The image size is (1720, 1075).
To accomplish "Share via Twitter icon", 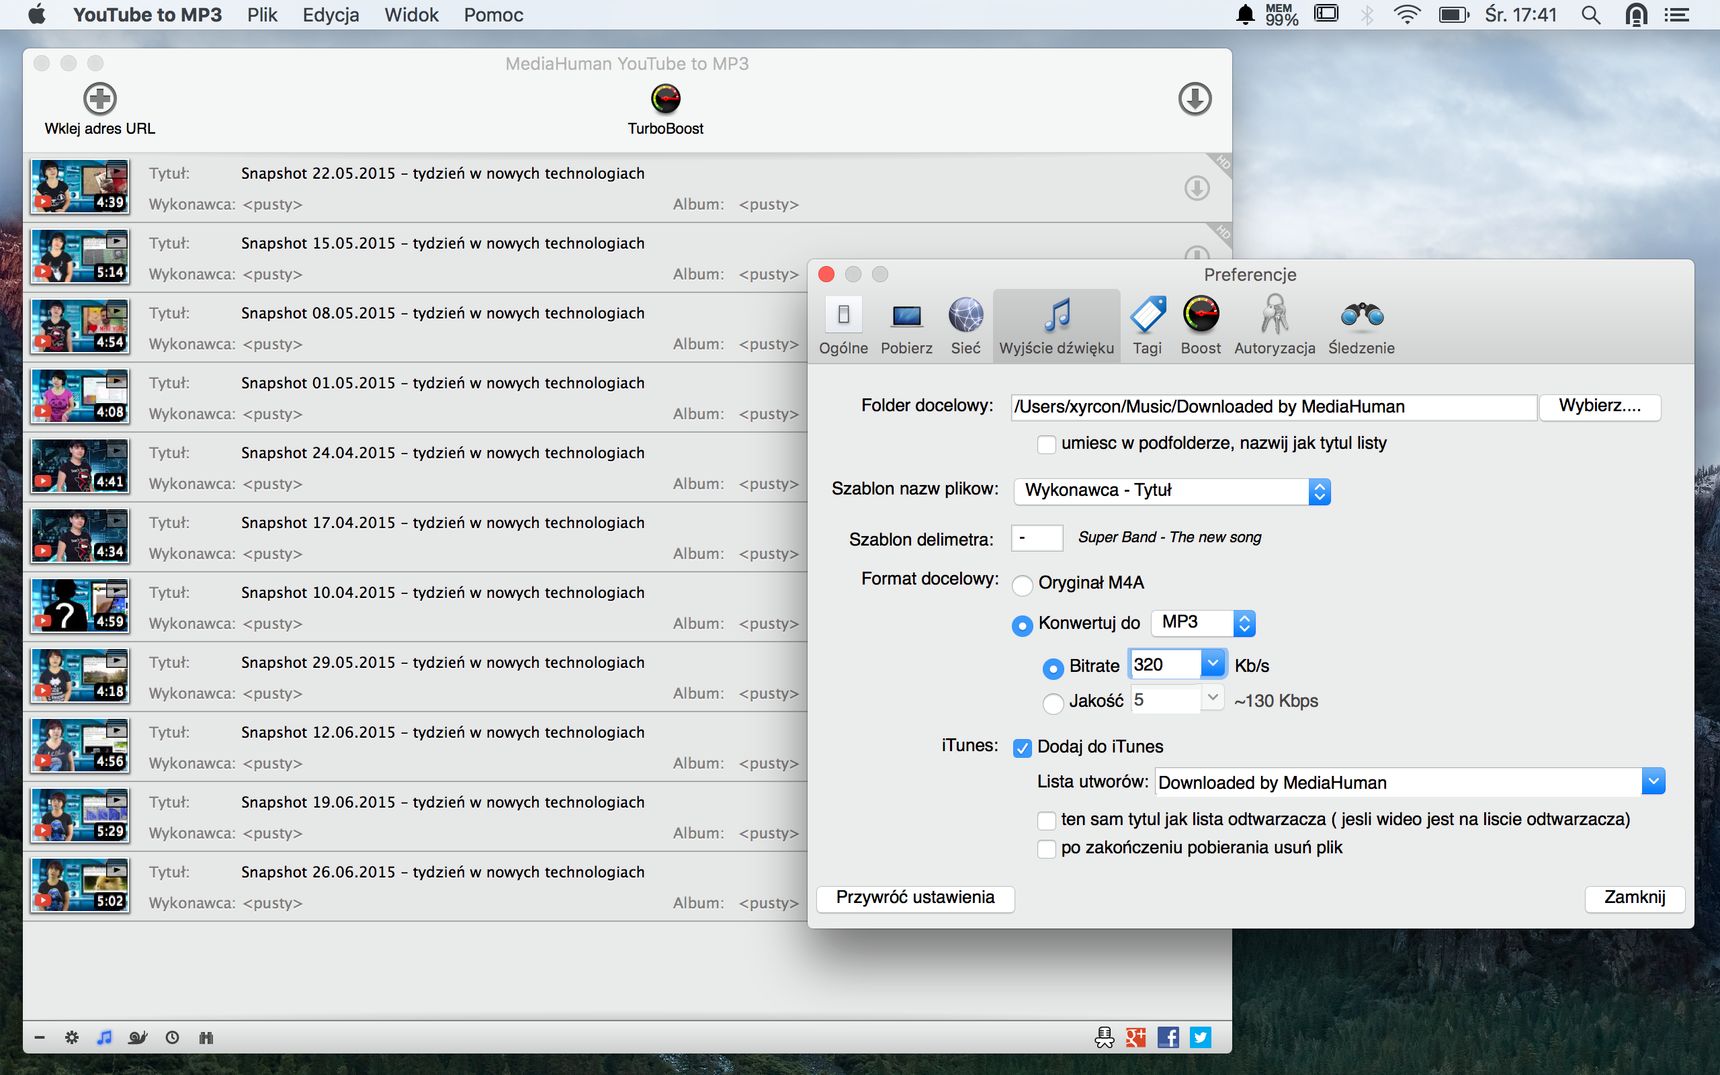I will point(1200,1038).
